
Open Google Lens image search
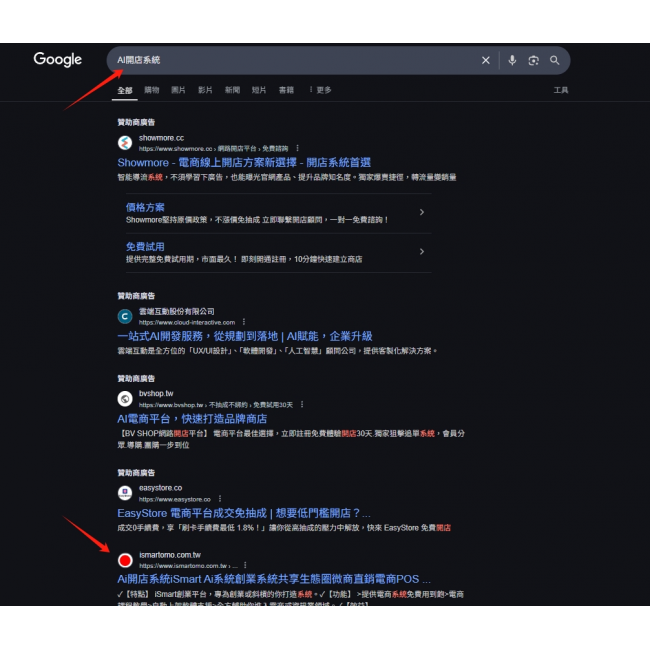point(533,60)
